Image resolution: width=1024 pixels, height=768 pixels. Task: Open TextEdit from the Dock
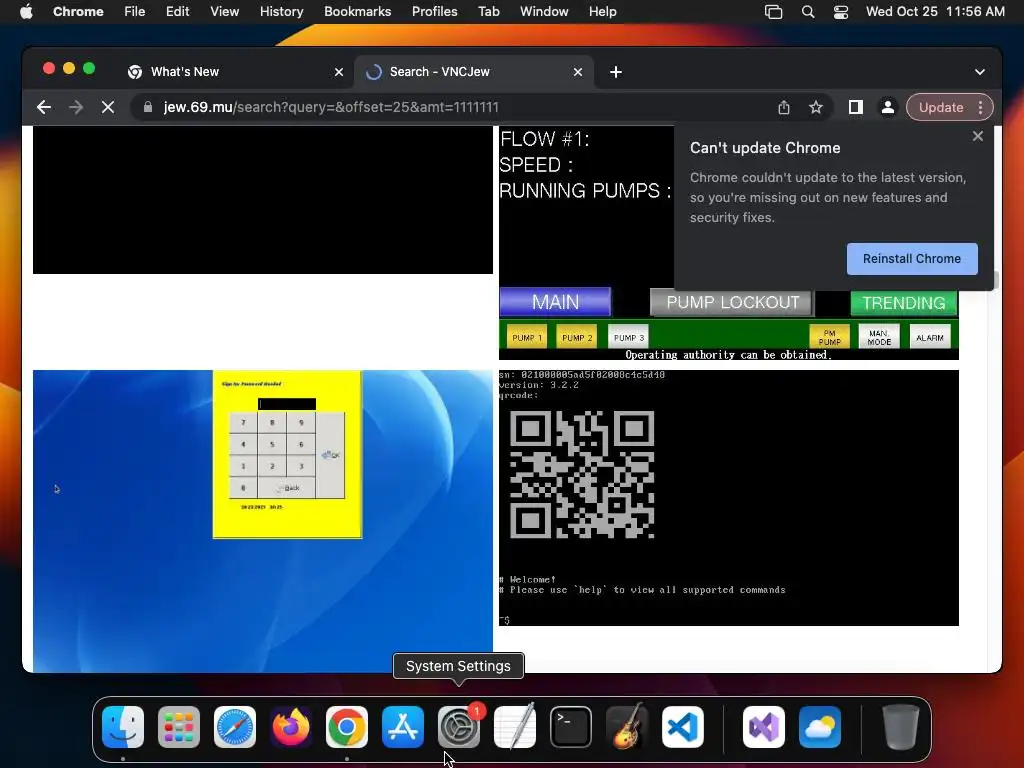[515, 727]
